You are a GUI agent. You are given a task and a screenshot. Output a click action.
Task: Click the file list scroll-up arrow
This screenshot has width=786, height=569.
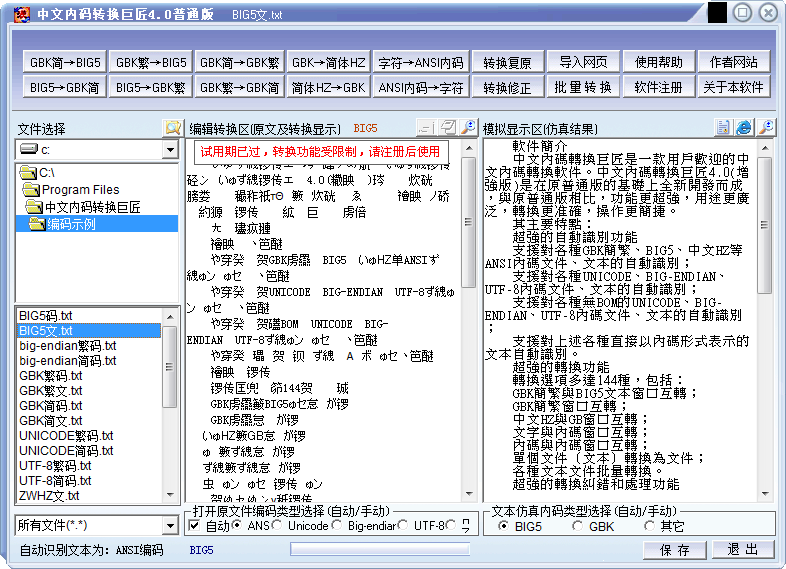coord(170,316)
